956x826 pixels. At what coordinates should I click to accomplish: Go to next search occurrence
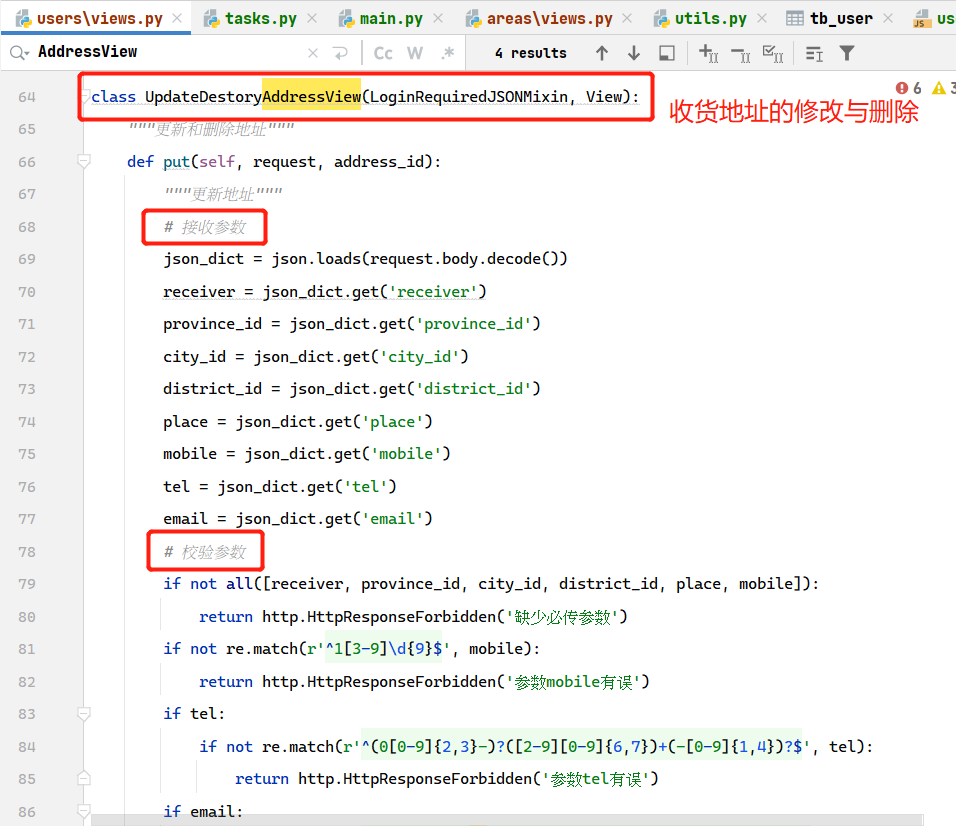coord(634,54)
